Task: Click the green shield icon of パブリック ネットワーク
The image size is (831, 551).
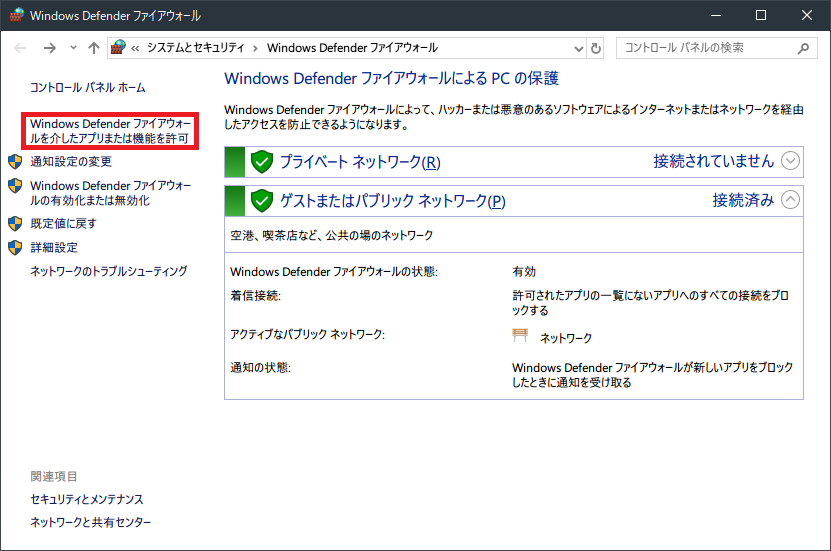Action: (262, 201)
